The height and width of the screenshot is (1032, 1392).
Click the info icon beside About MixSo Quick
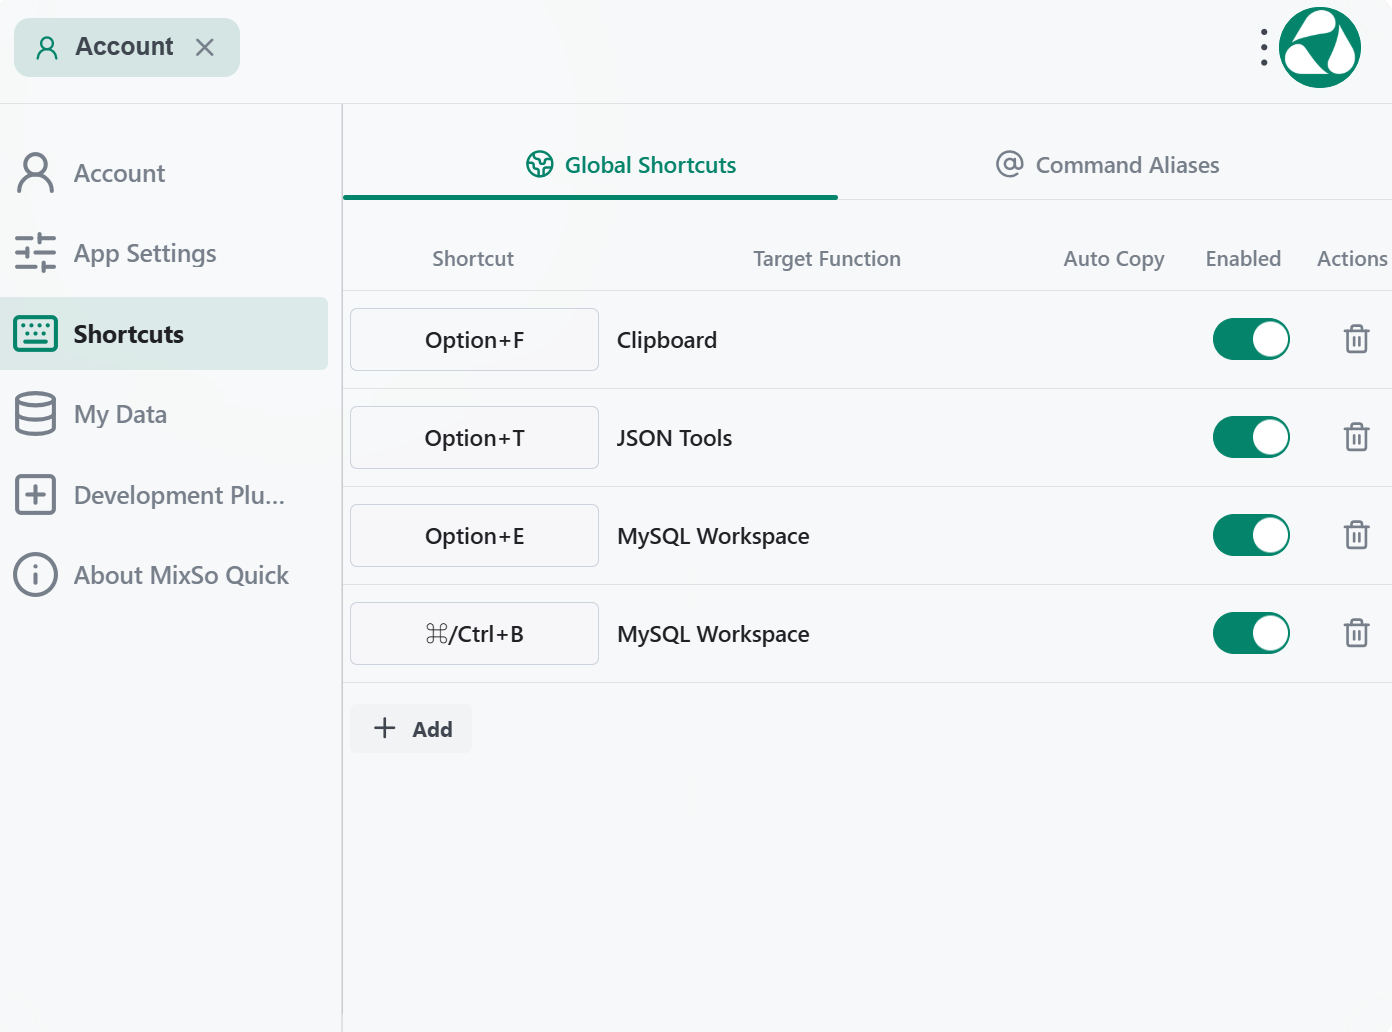click(36, 575)
